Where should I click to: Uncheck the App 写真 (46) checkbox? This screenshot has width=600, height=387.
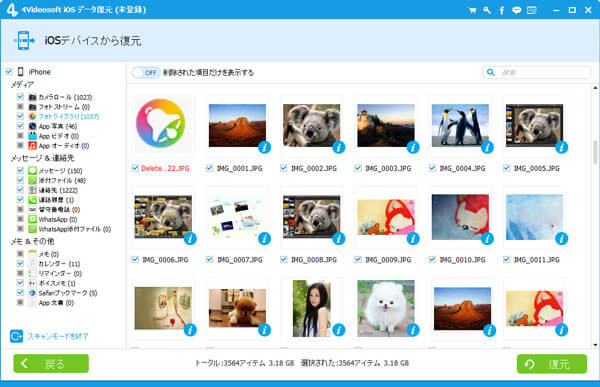(x=20, y=126)
